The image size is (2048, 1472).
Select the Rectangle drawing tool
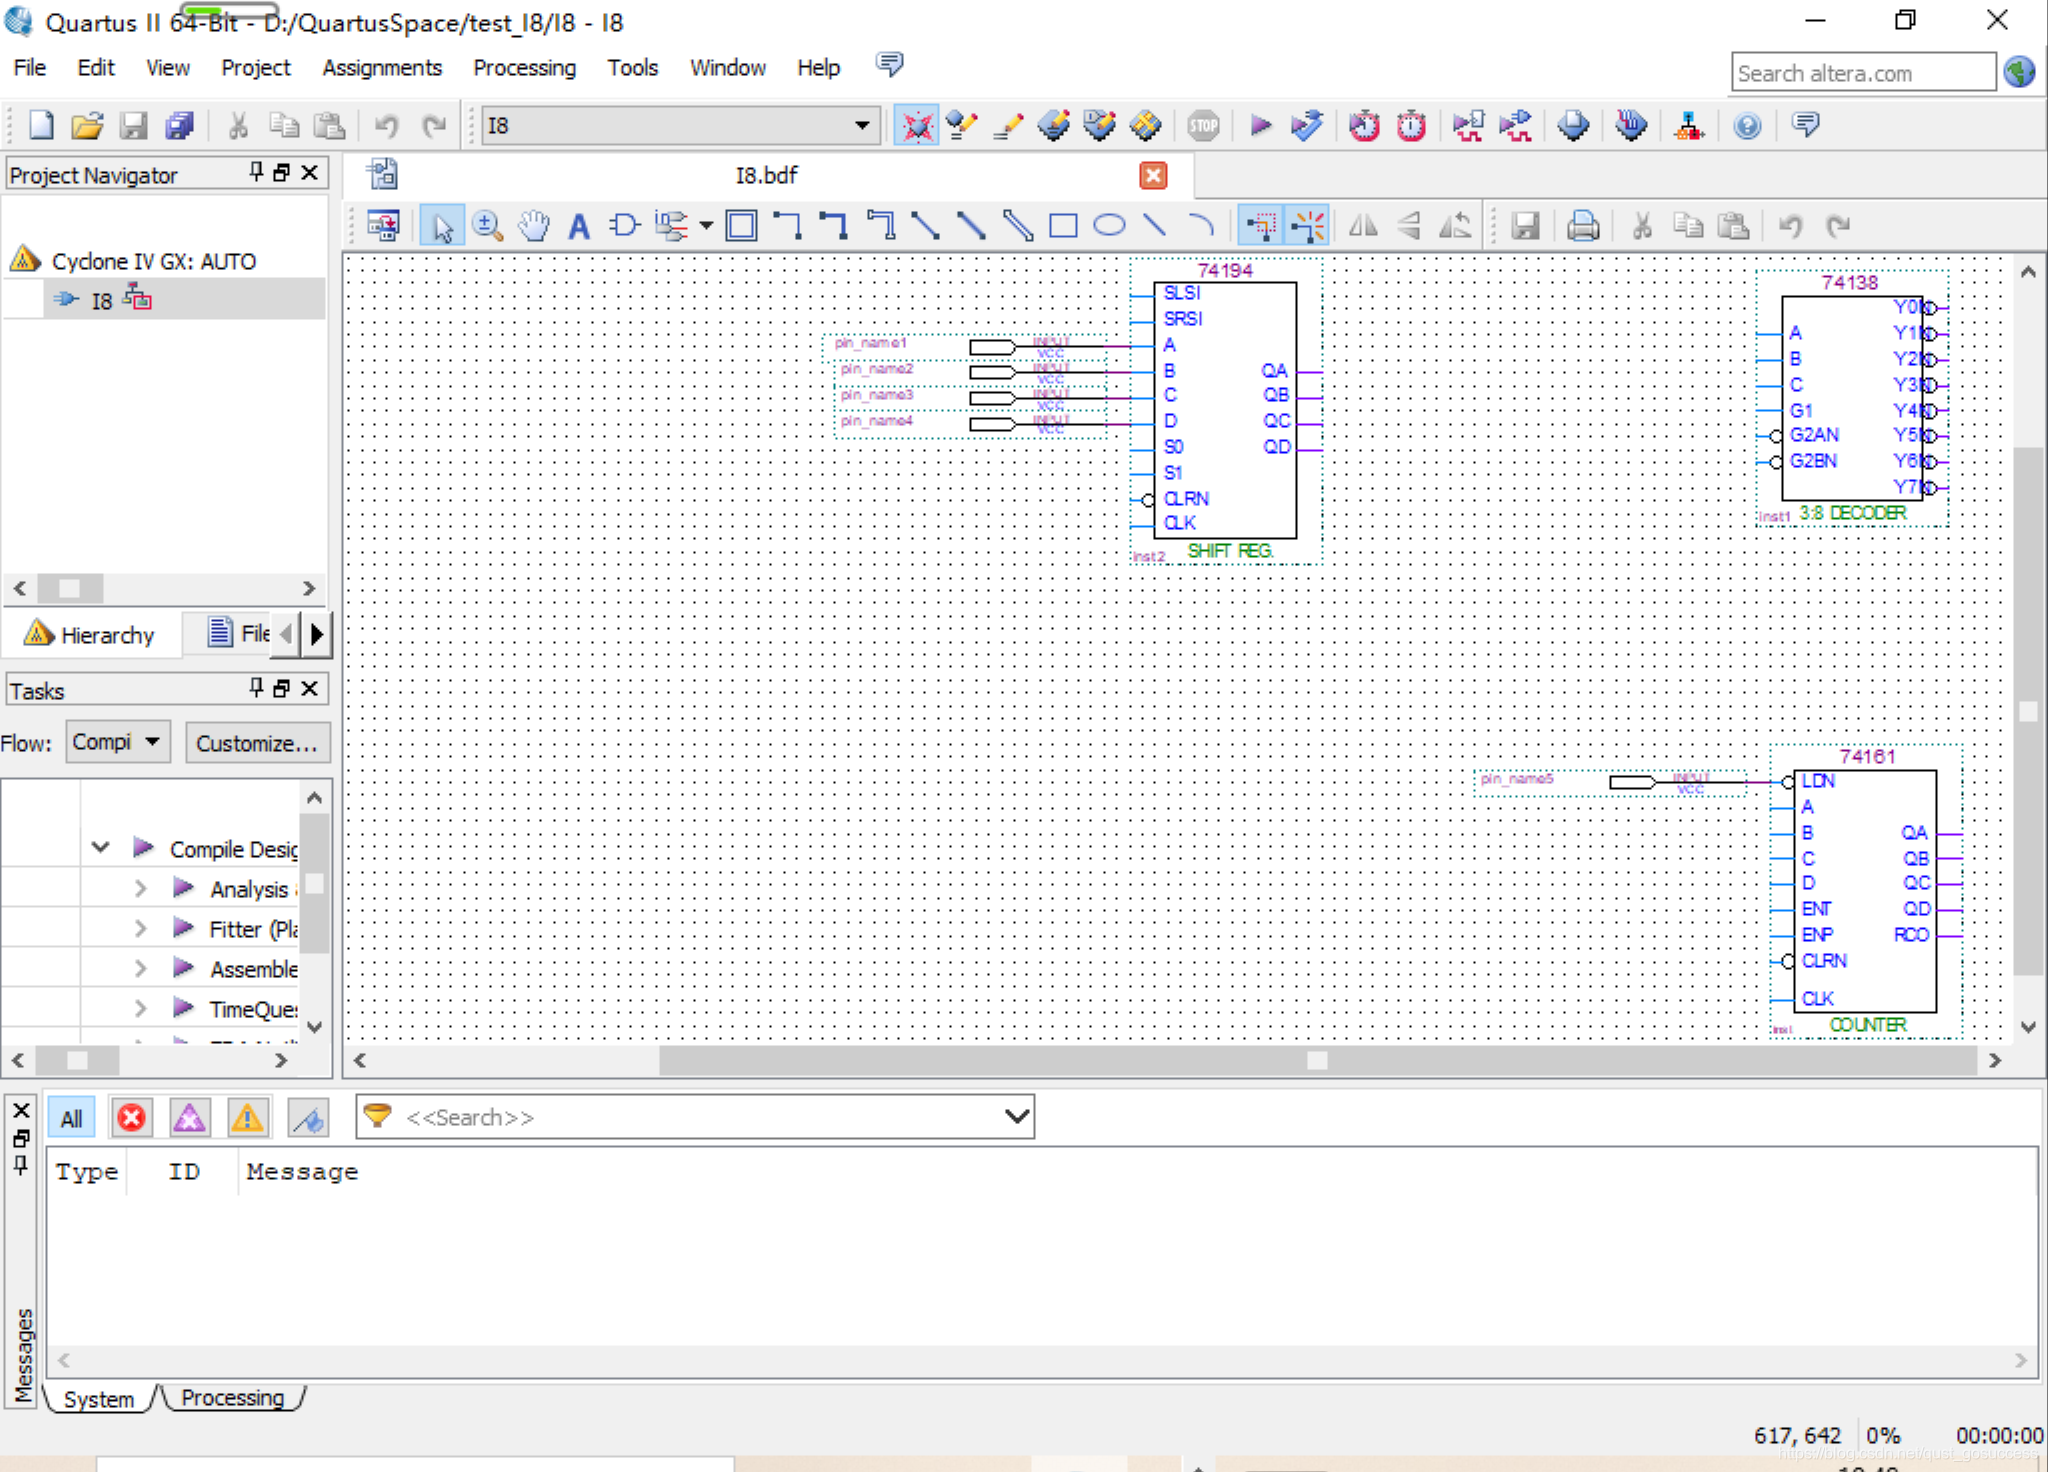click(x=1063, y=226)
